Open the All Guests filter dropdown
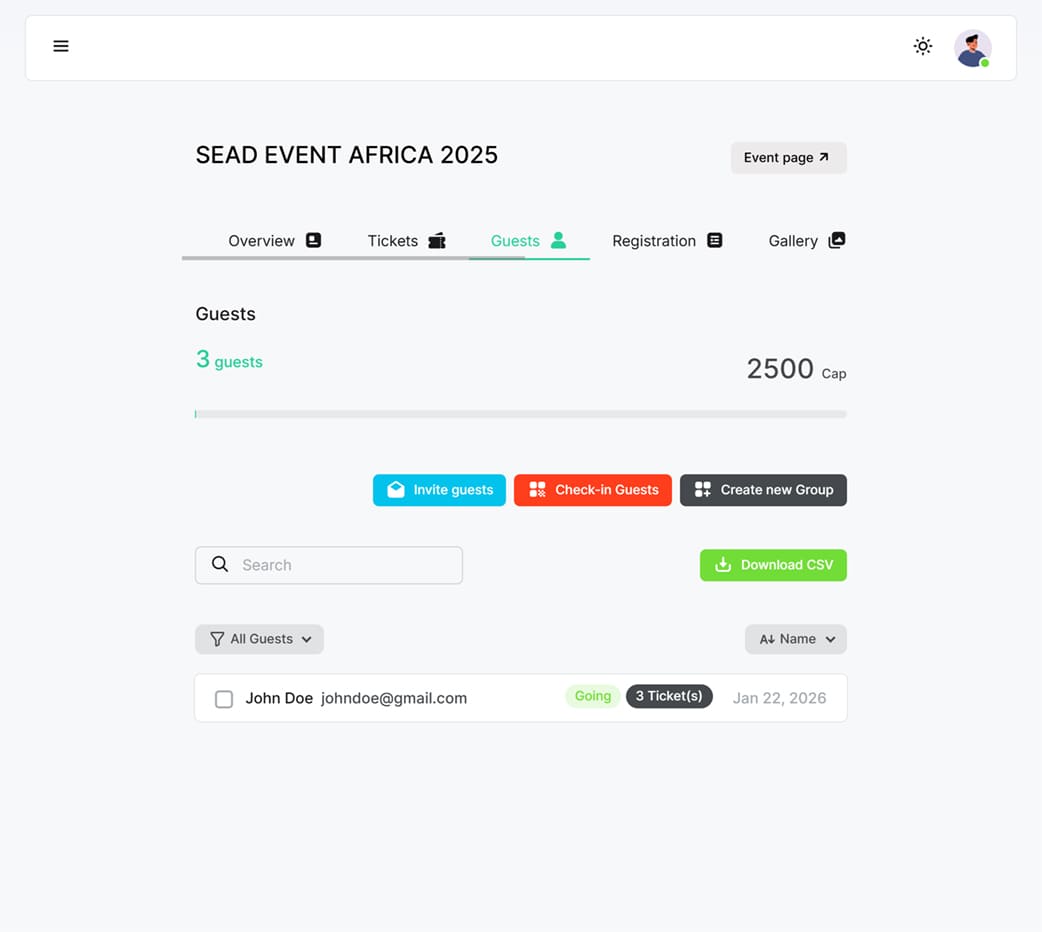Viewport: 1042px width, 932px height. (259, 639)
